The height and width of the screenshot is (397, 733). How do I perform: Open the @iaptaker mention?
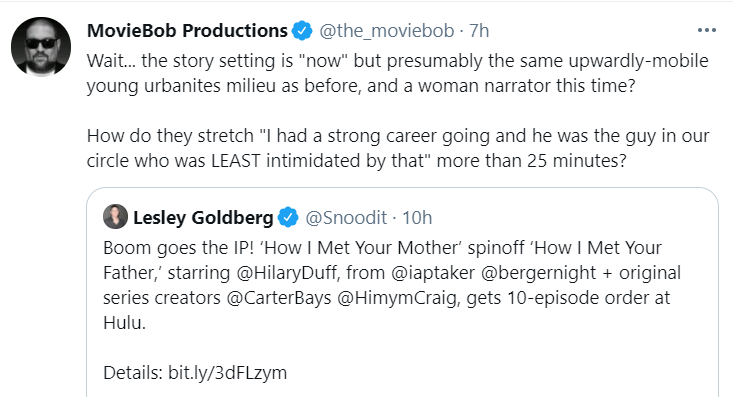pos(432,273)
